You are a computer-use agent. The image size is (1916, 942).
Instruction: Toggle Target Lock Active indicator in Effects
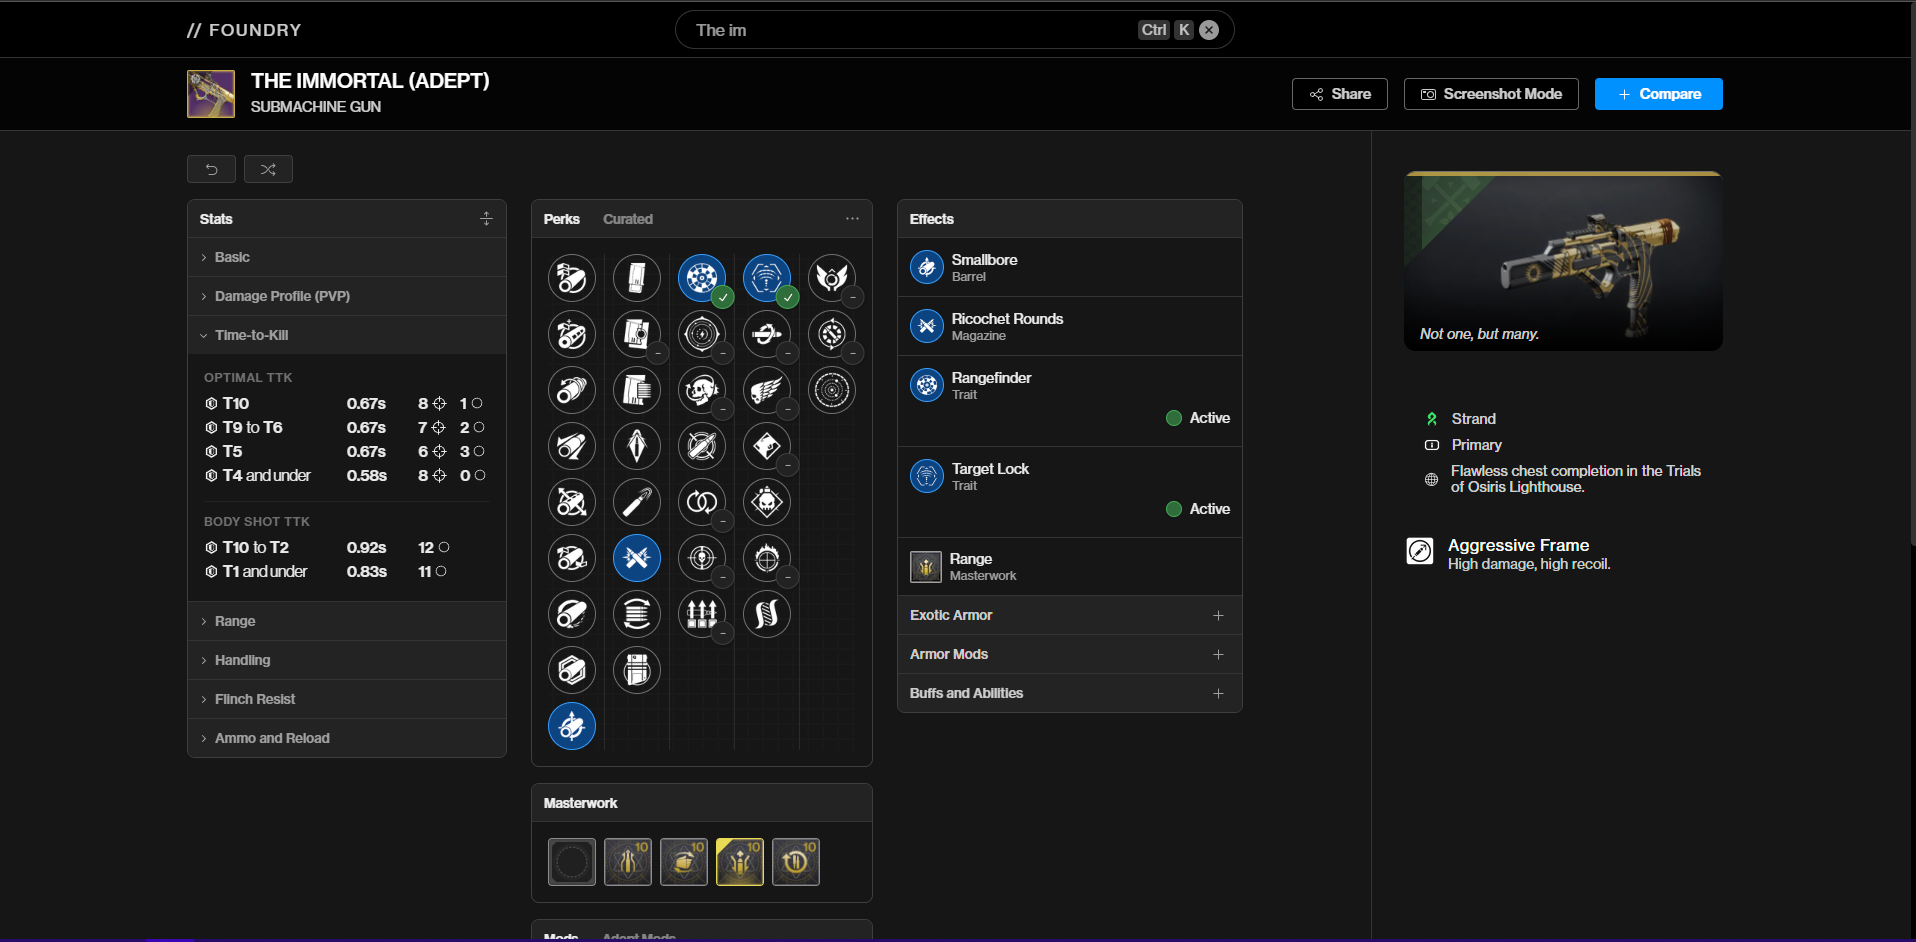coord(1198,509)
